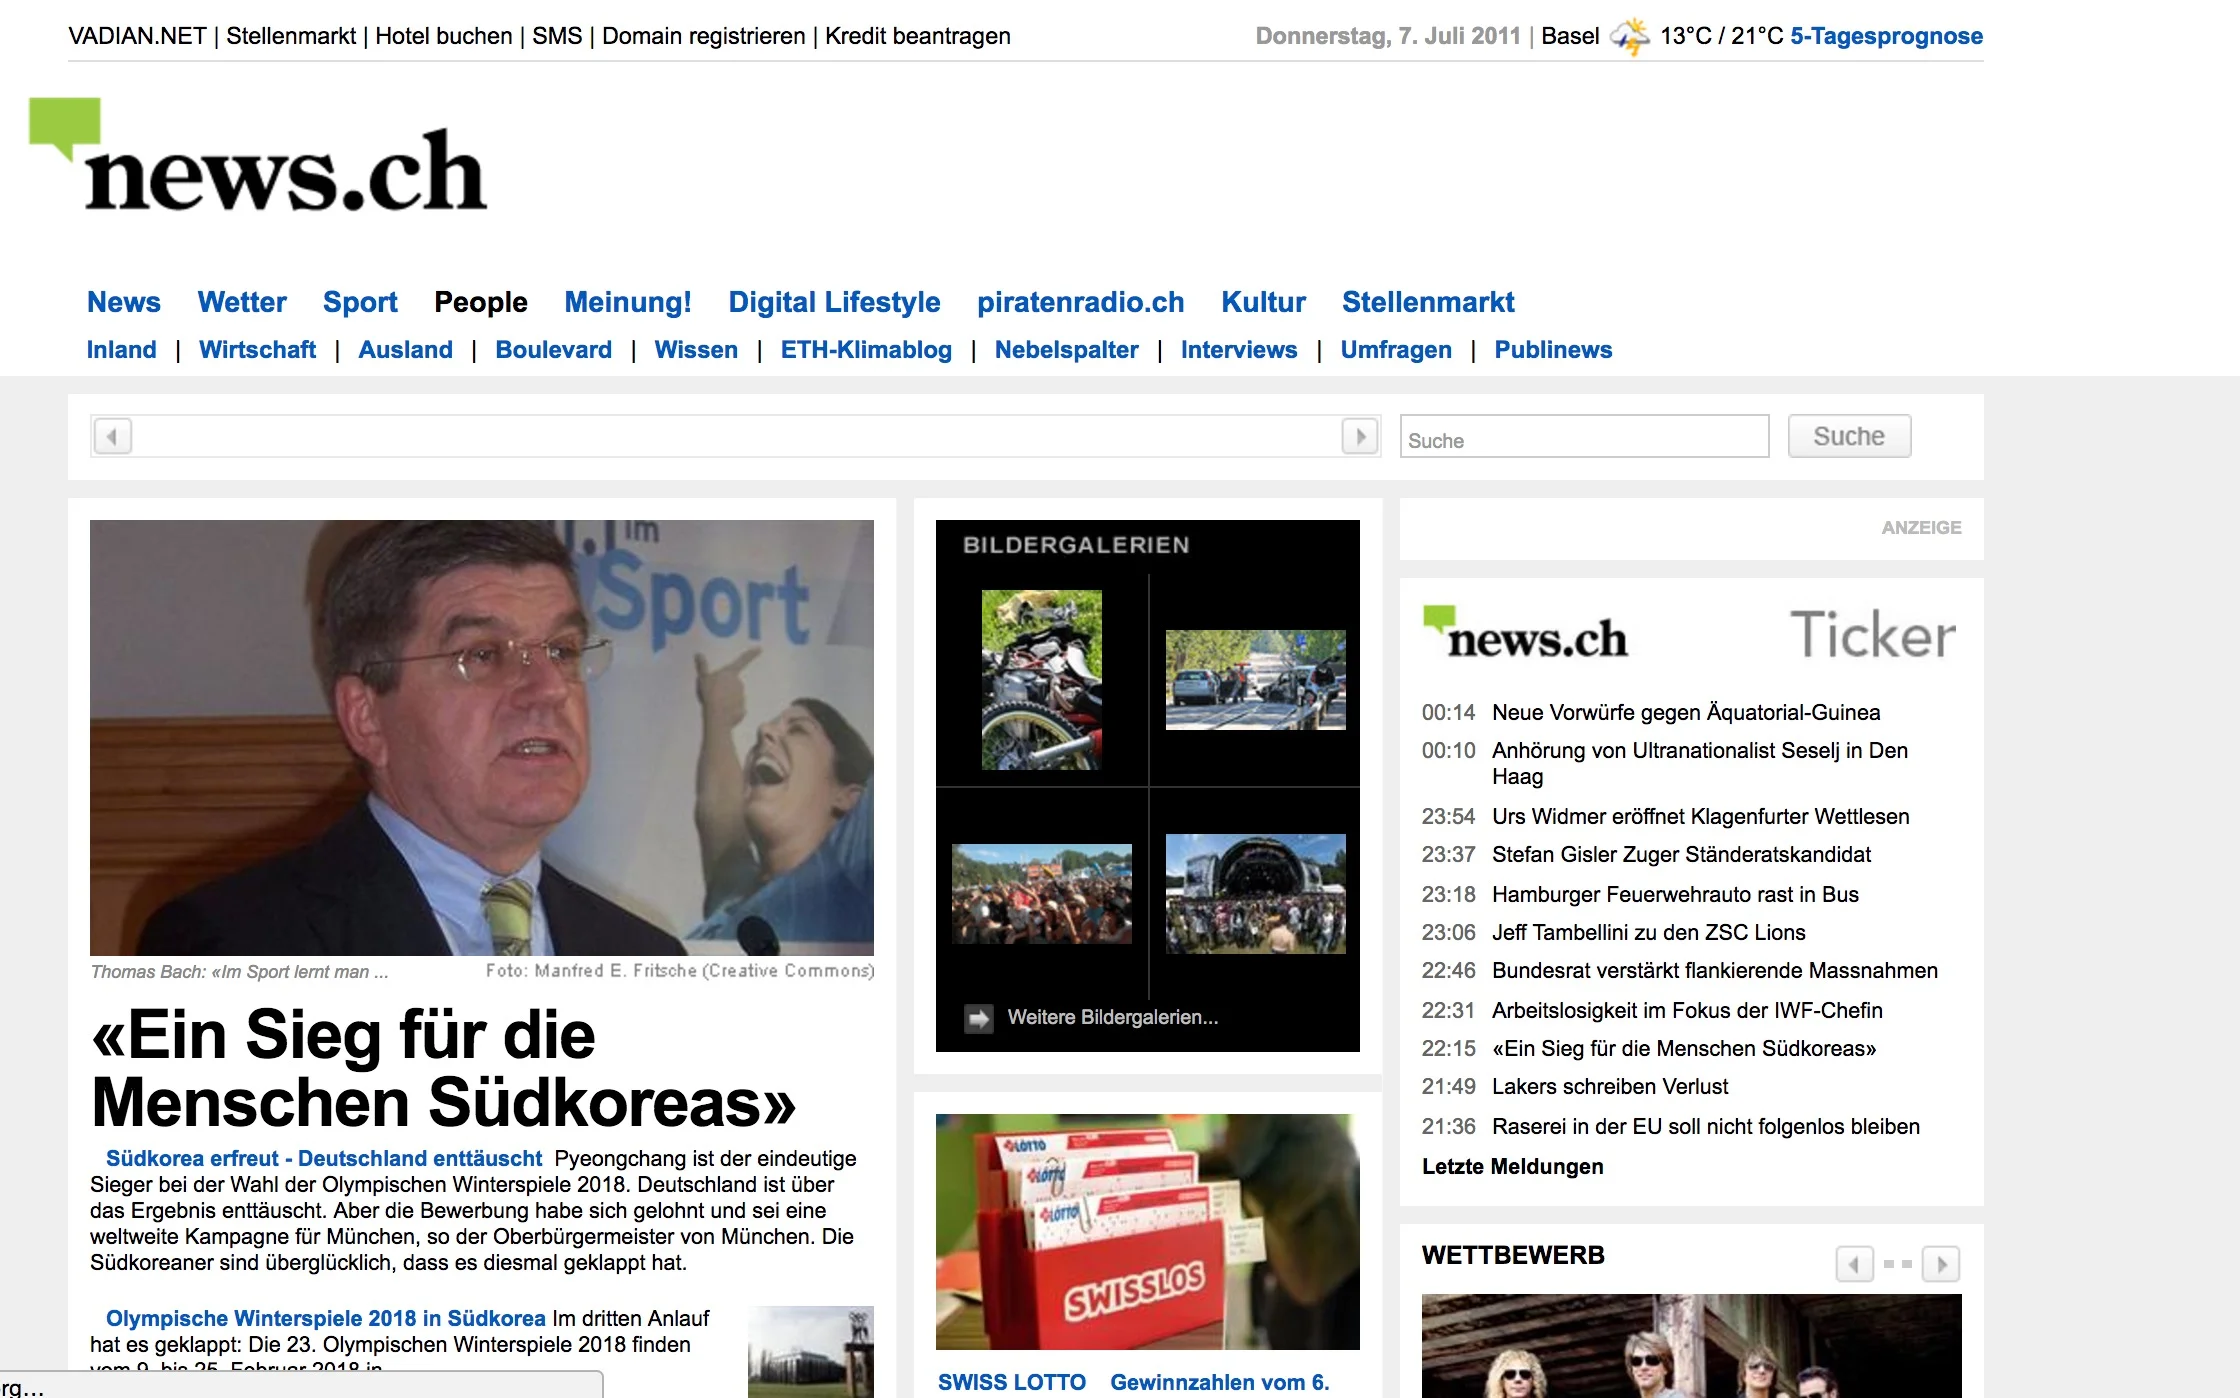This screenshot has width=2240, height=1398.
Task: Click the right arrow of news slider
Action: (1360, 436)
